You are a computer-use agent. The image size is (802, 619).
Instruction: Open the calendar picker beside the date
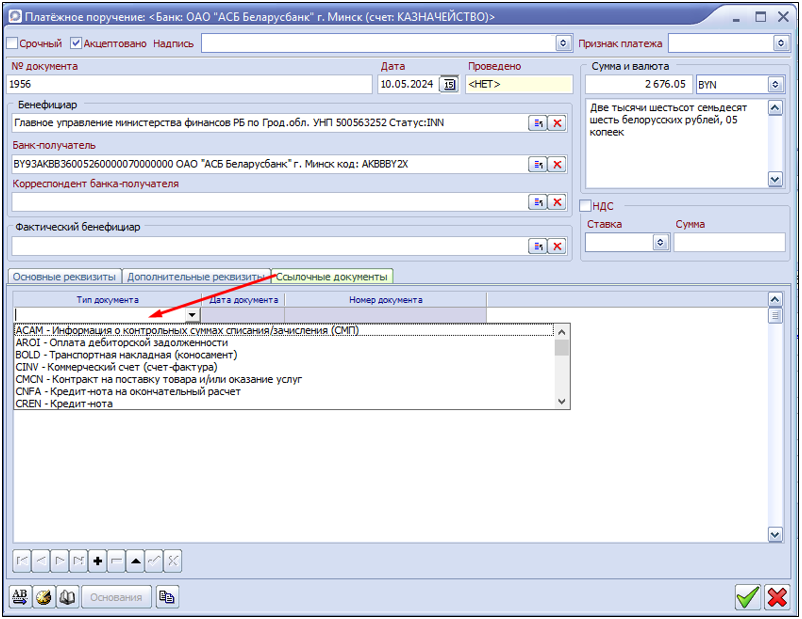click(x=448, y=85)
